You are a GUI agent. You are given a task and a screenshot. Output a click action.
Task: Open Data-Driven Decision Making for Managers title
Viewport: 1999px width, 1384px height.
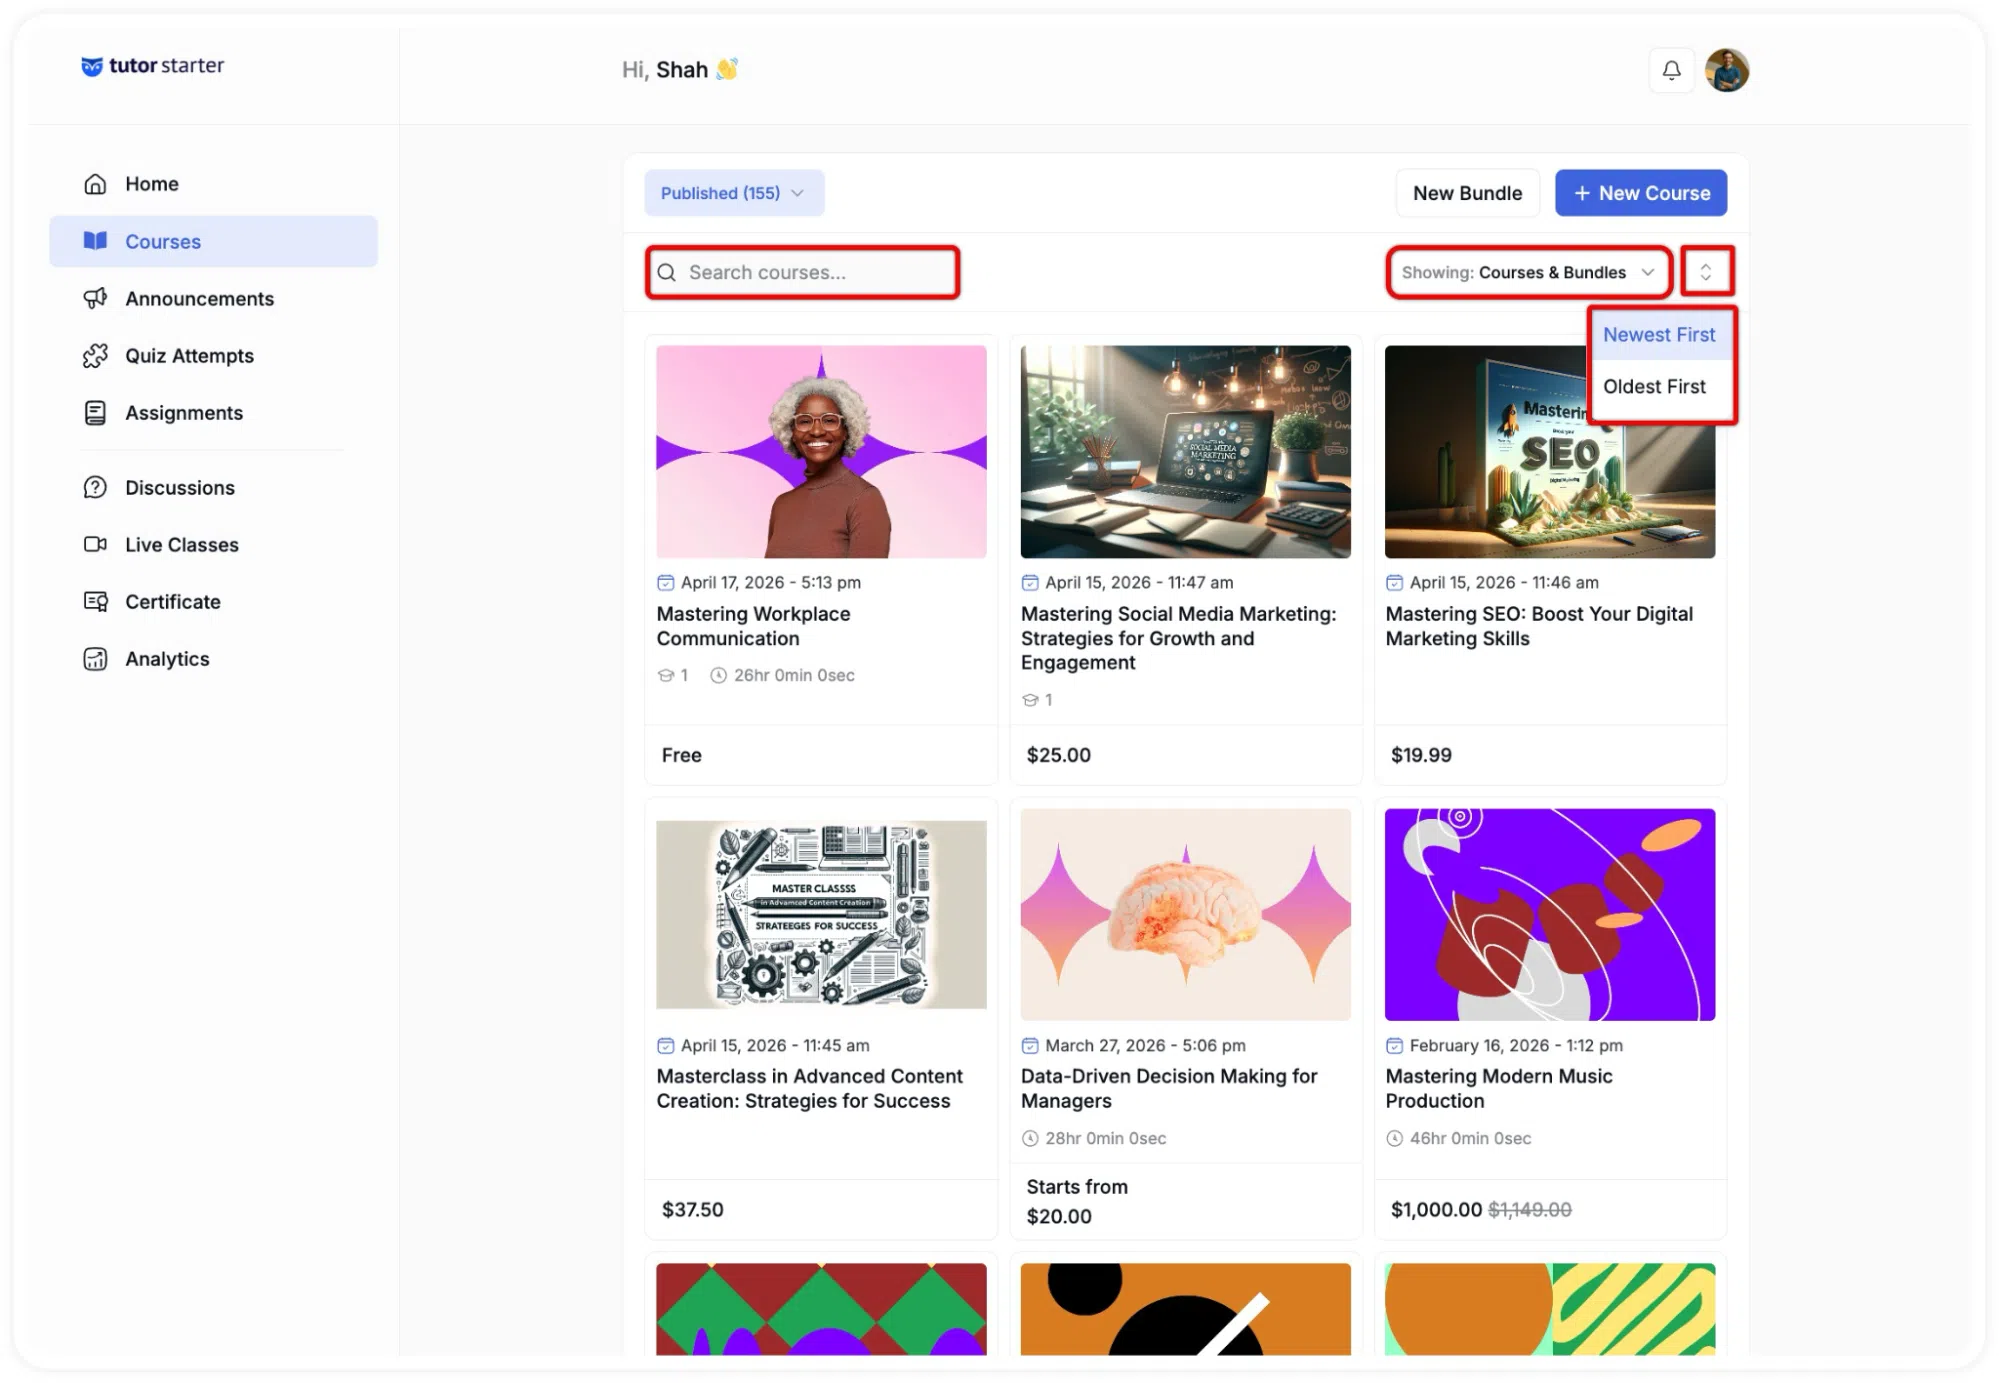point(1169,1088)
